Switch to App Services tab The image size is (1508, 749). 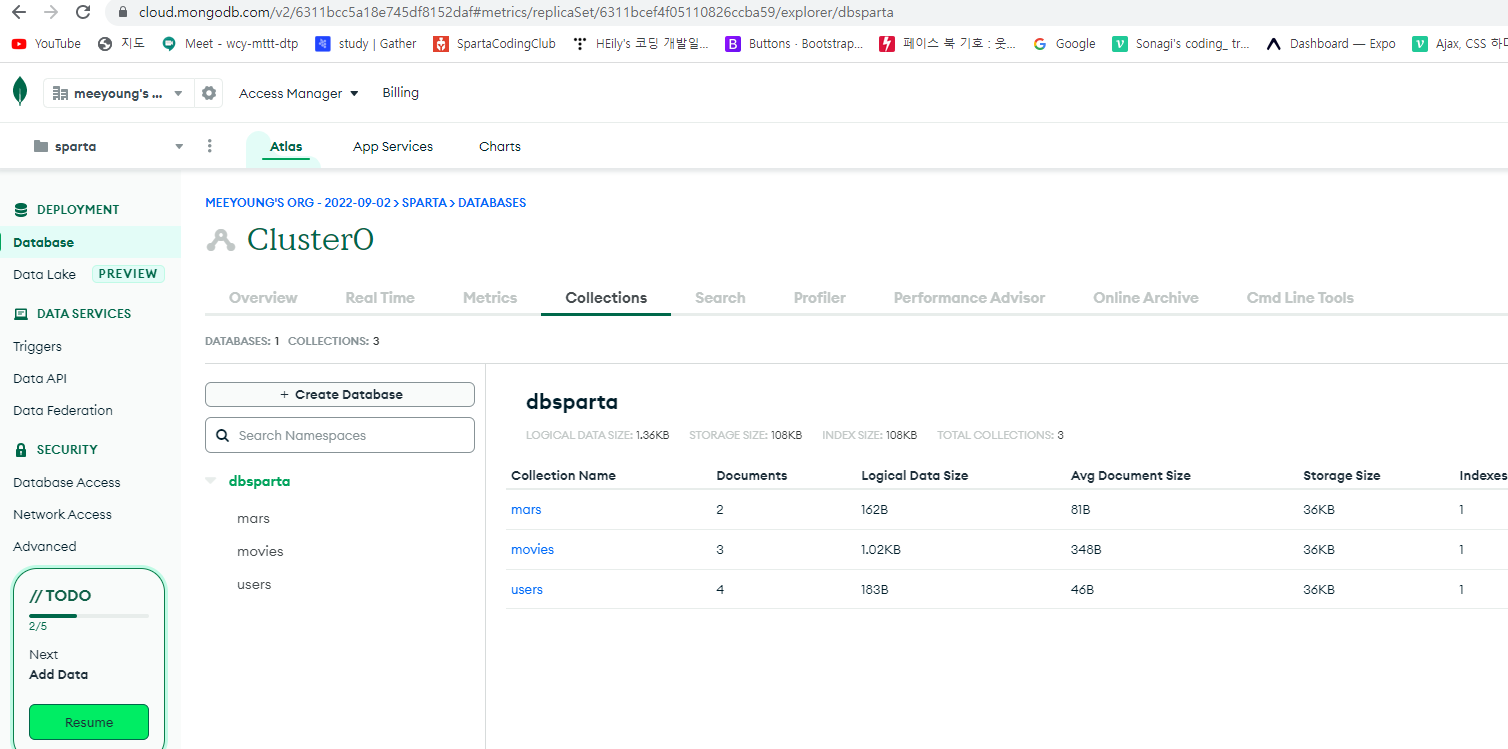pos(393,147)
